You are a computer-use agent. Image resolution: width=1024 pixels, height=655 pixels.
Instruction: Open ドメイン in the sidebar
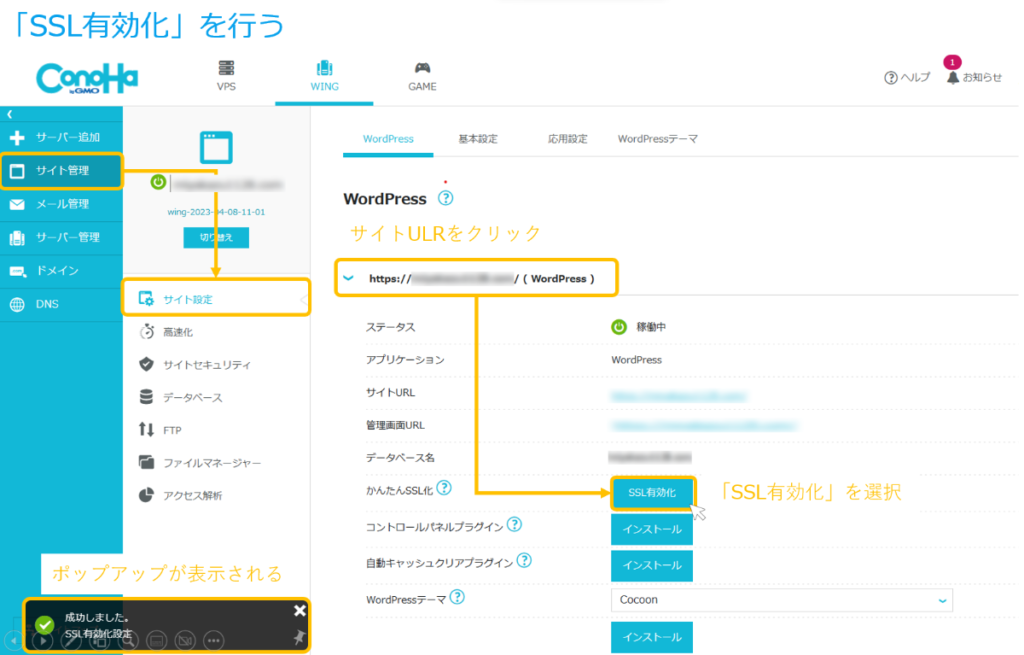coord(61,271)
